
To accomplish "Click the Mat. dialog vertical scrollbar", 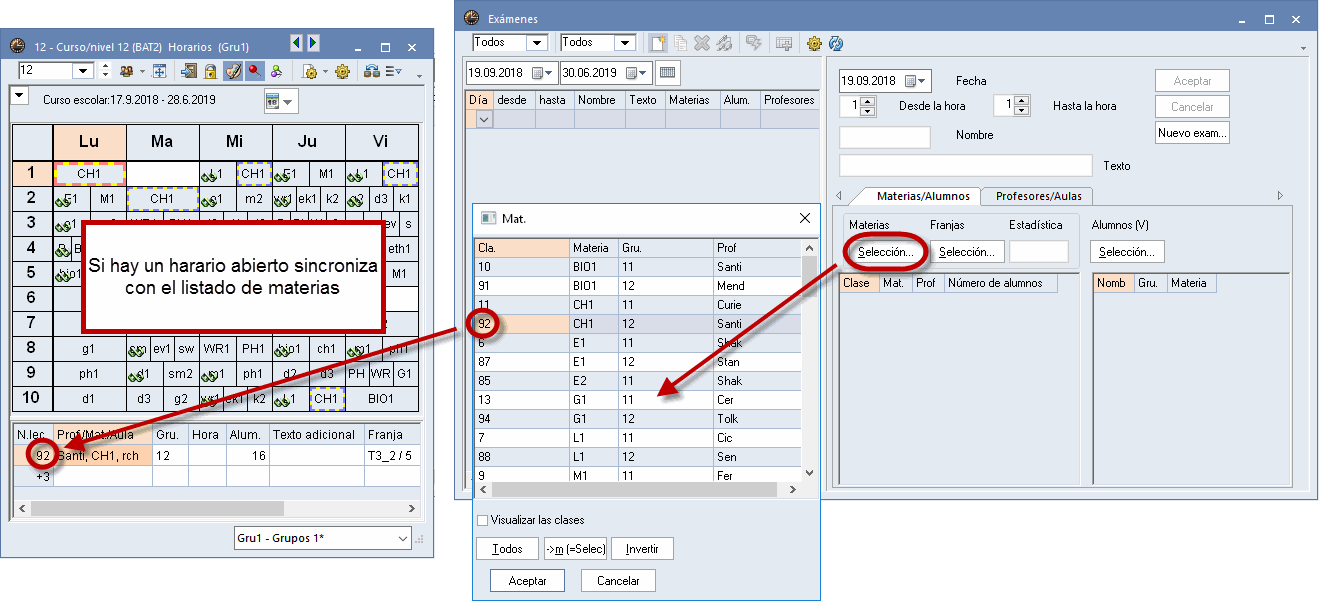I will click(x=809, y=360).
